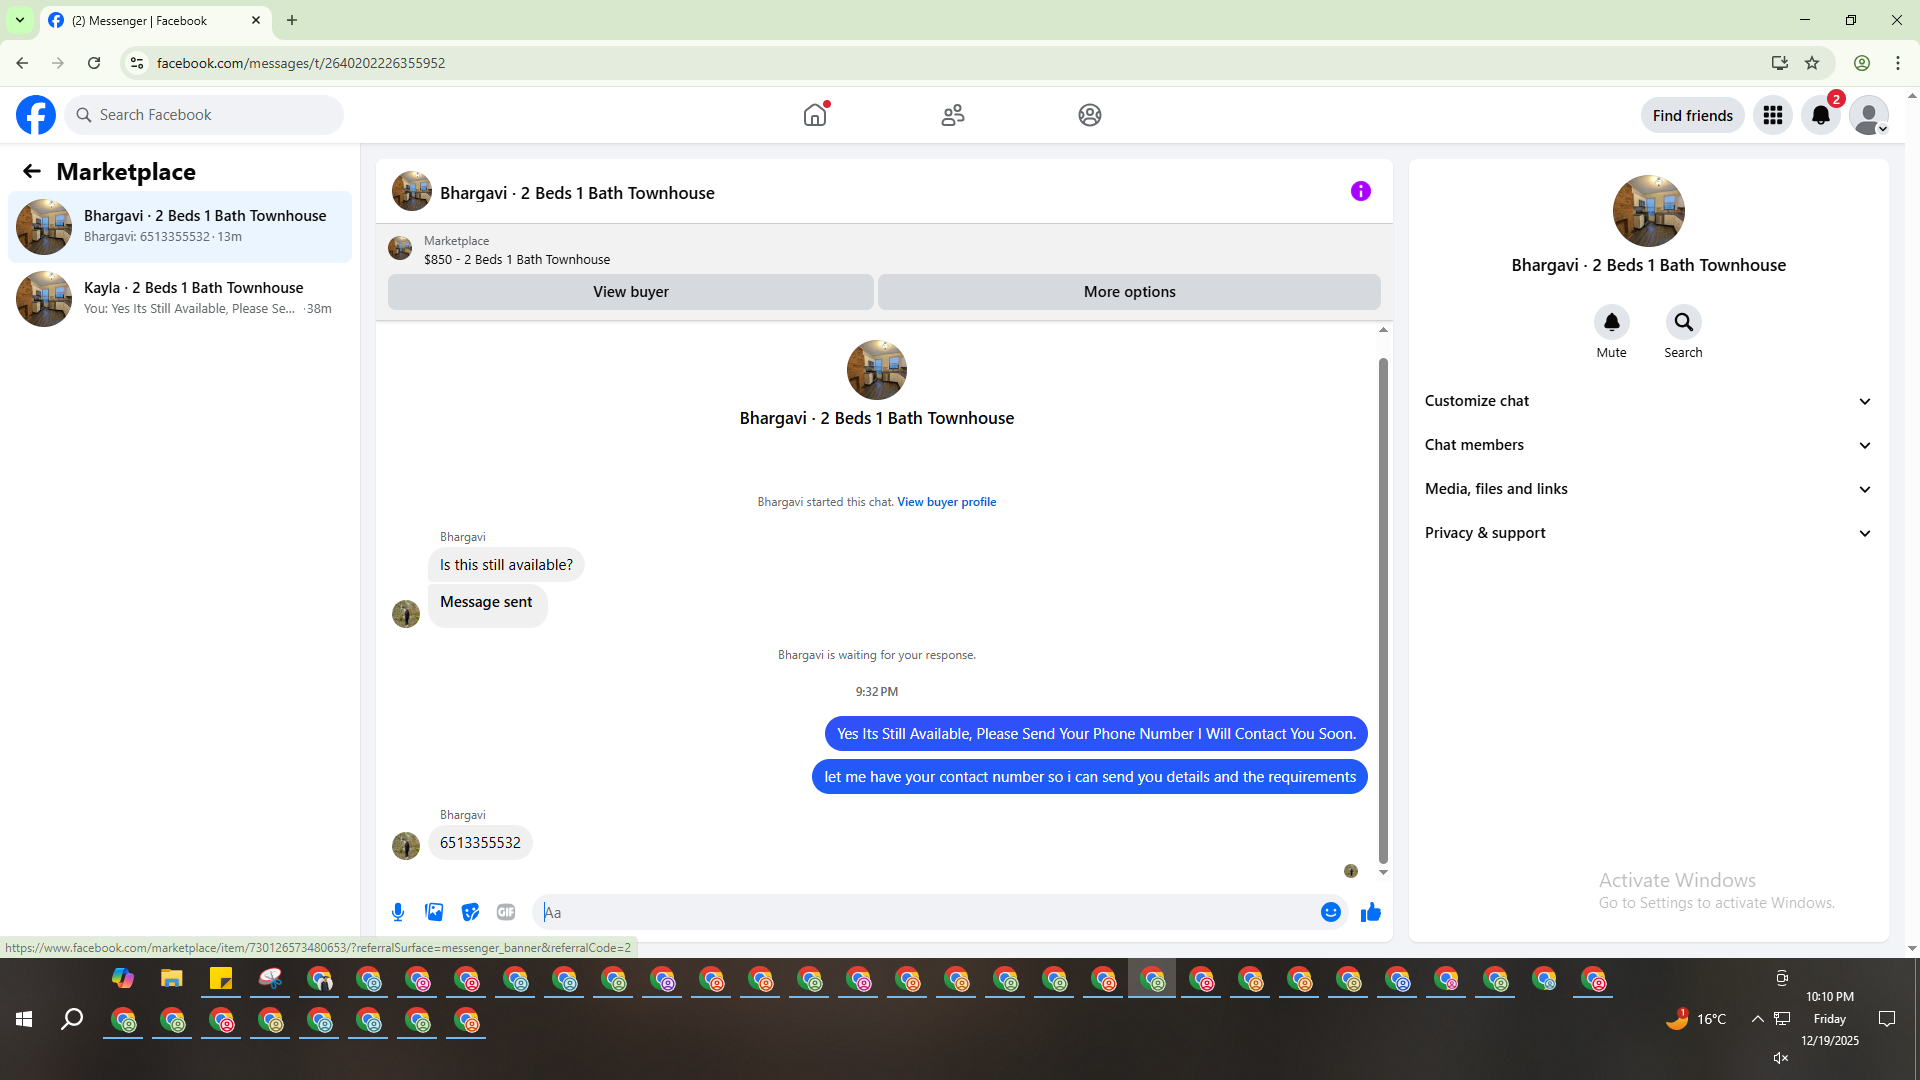Click the View buyer button
Screen dimensions: 1920x1080
click(630, 292)
